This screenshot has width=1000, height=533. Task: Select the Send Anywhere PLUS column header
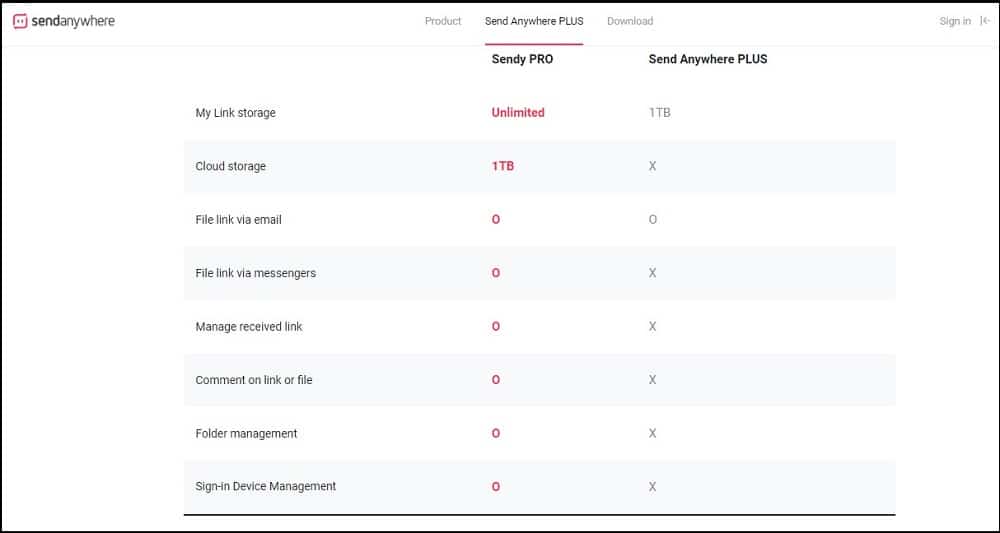(708, 59)
